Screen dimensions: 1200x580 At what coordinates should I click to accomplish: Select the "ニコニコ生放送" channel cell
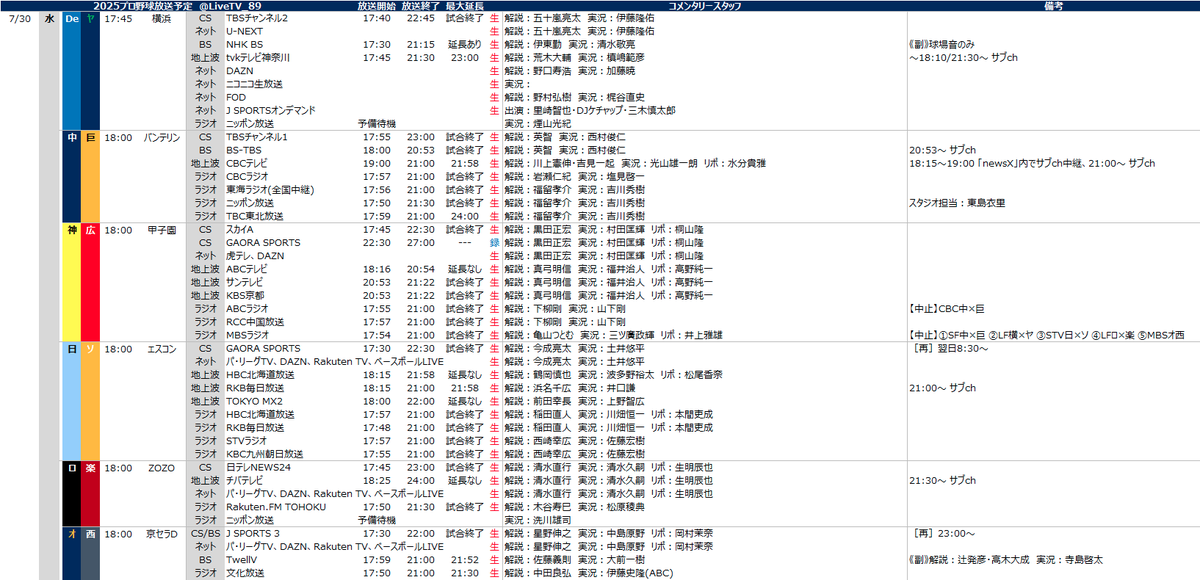[256, 84]
